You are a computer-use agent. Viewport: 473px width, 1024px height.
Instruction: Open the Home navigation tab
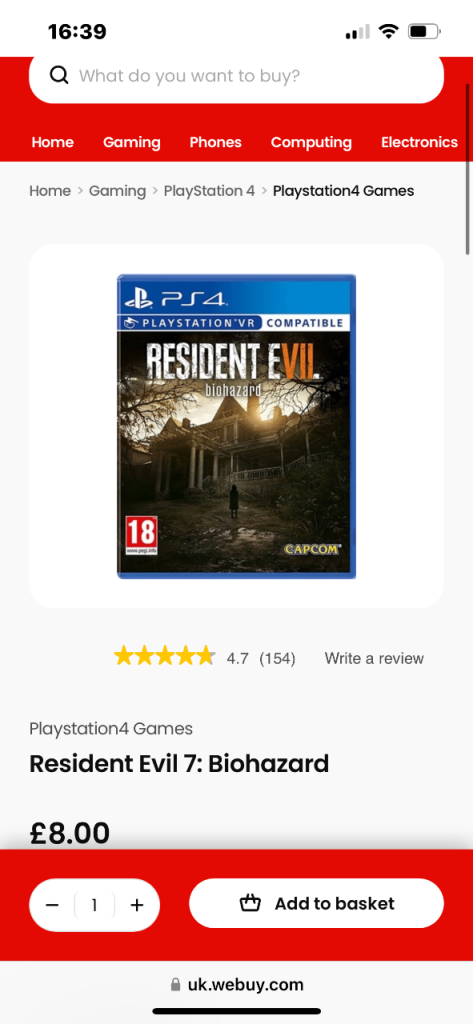click(x=53, y=142)
